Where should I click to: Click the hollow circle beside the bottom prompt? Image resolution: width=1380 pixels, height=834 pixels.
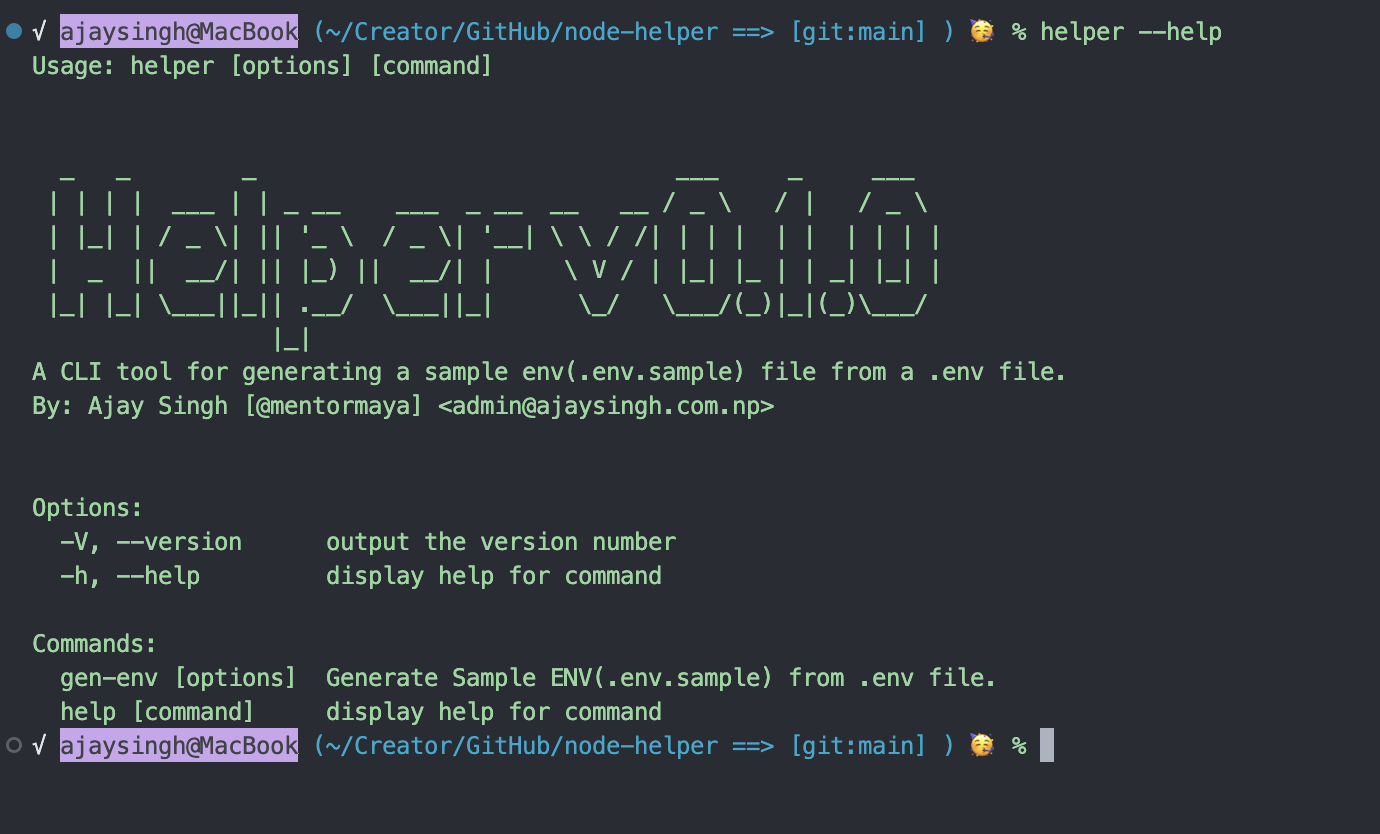(x=13, y=745)
